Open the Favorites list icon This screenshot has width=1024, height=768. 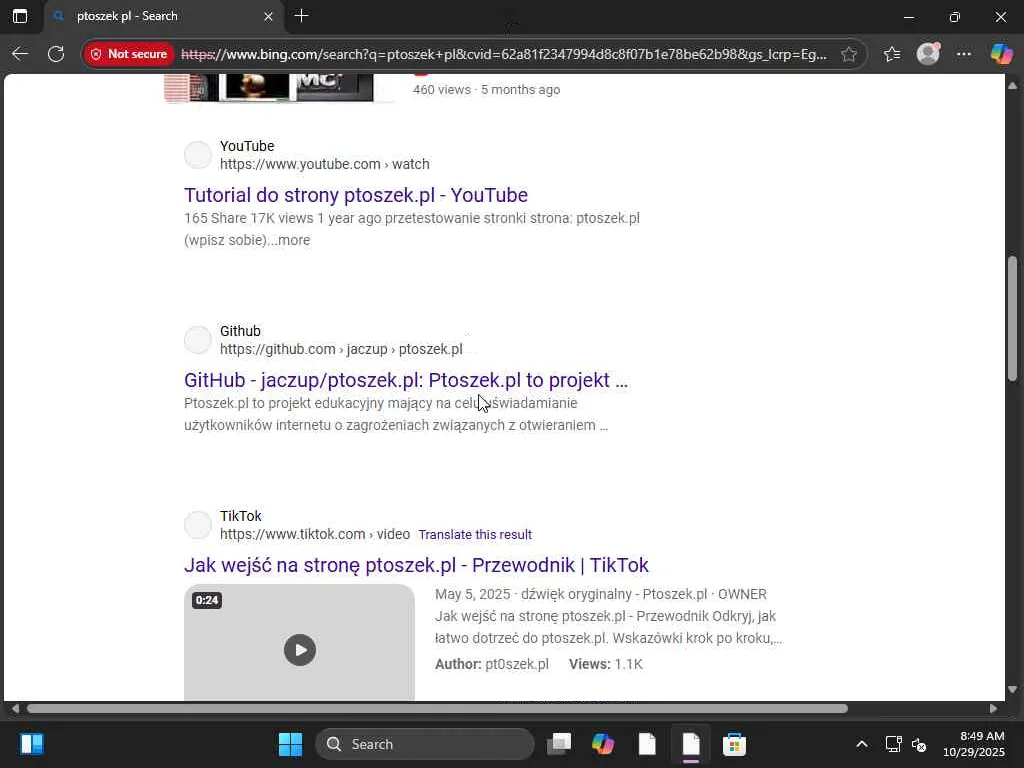[x=892, y=54]
